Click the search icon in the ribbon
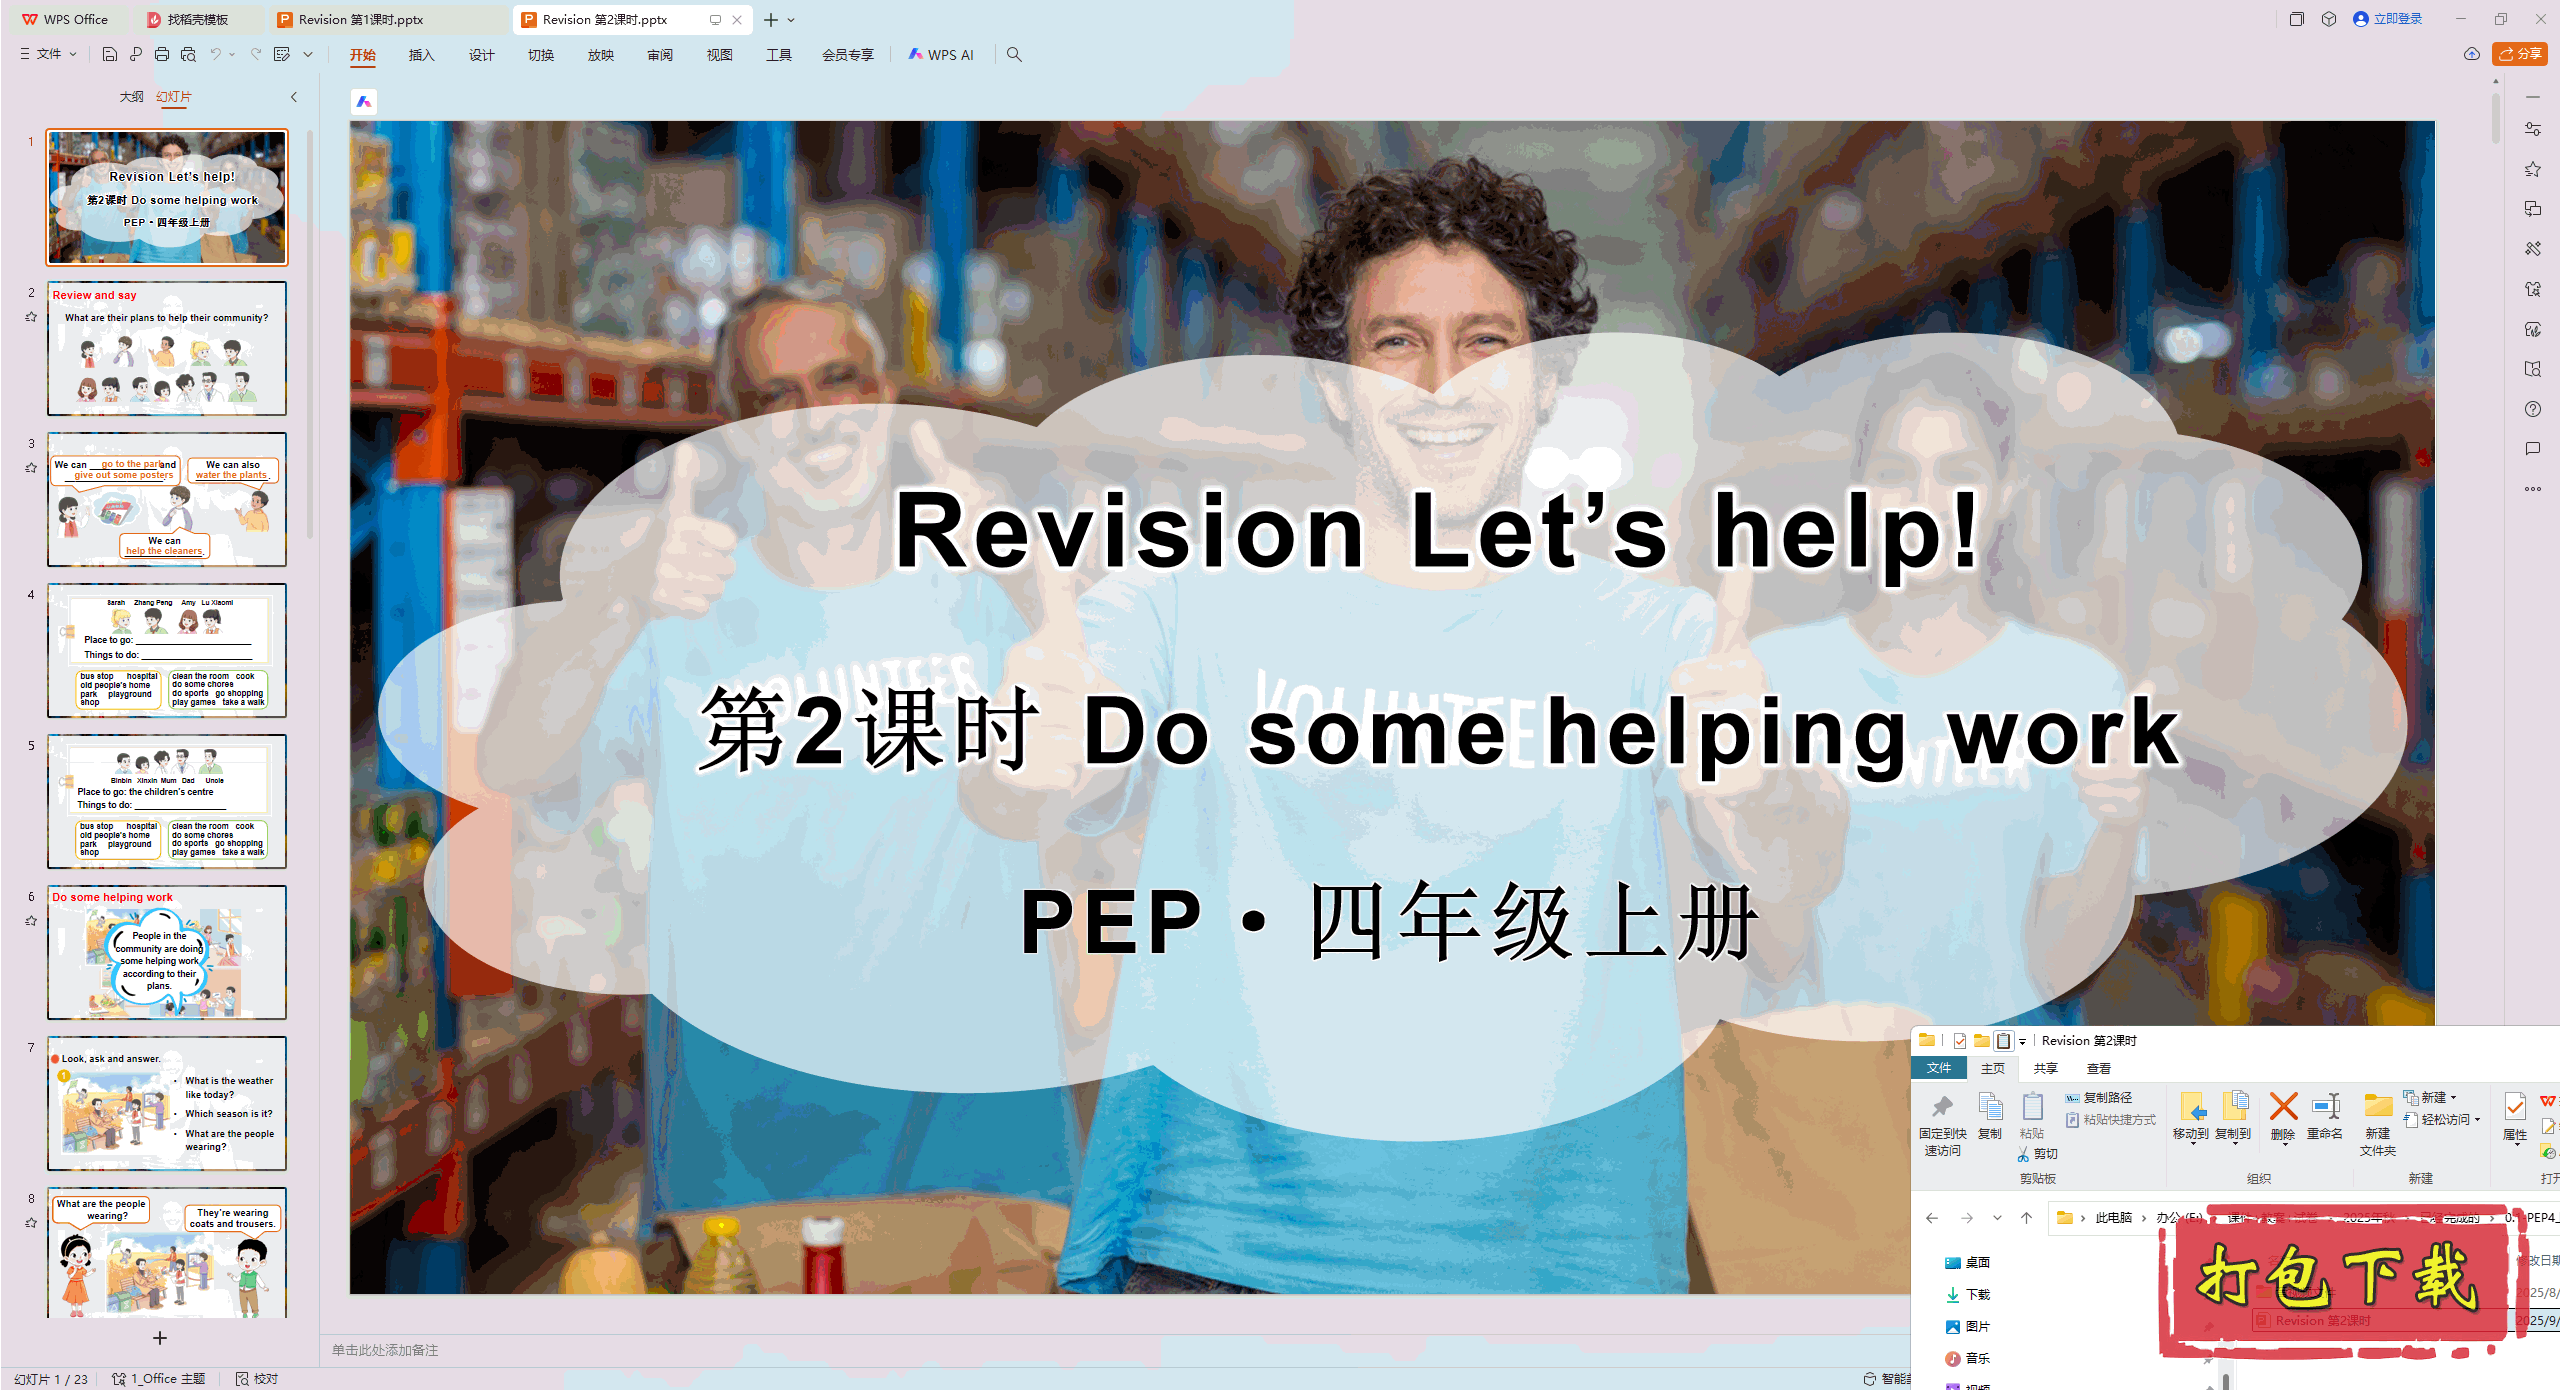Viewport: 2560px width, 1390px height. pos(1014,54)
